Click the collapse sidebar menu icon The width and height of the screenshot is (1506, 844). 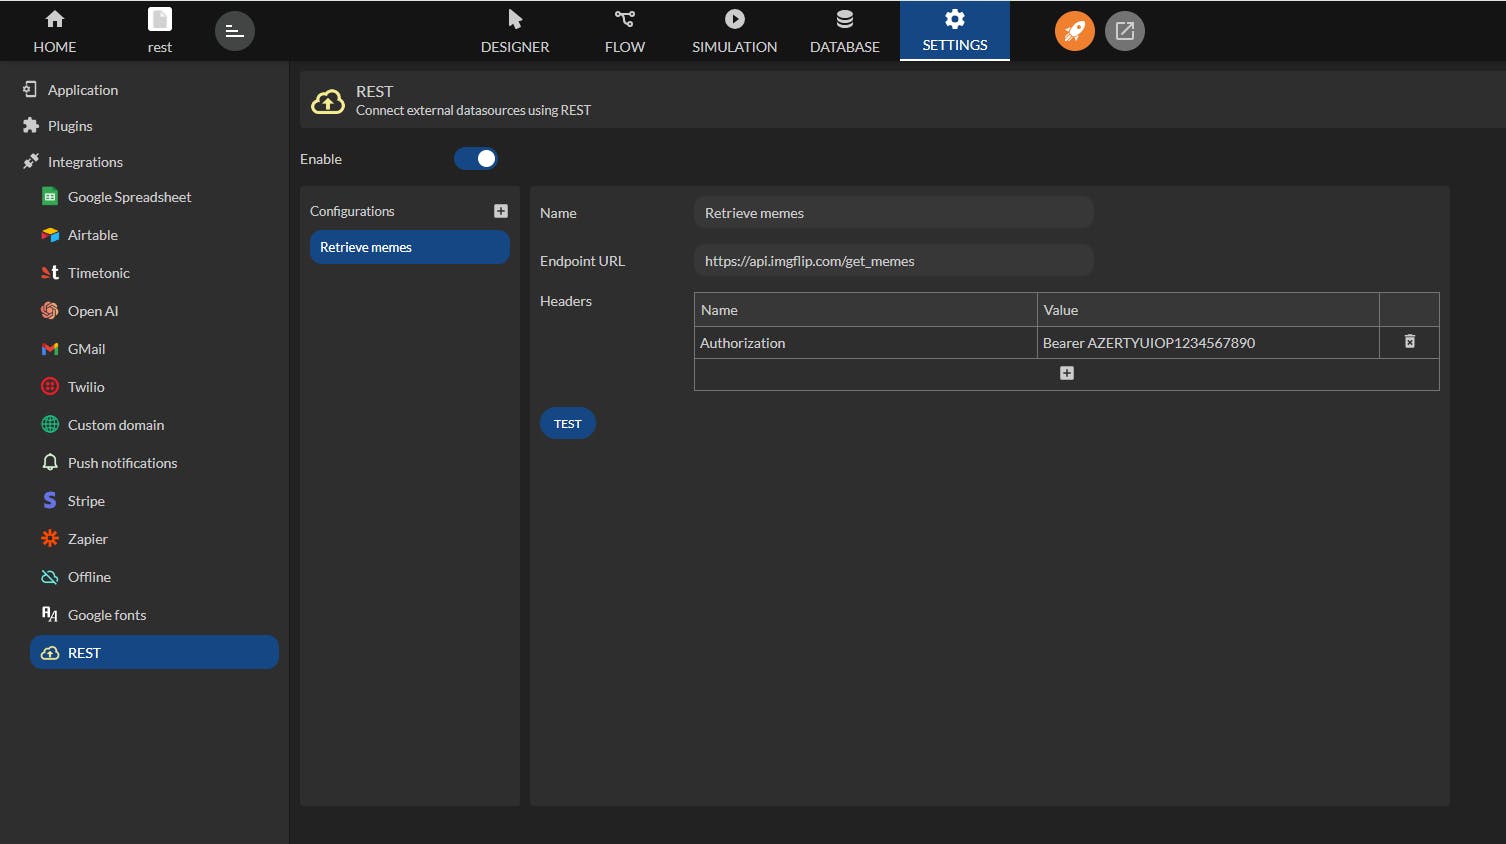tap(235, 31)
